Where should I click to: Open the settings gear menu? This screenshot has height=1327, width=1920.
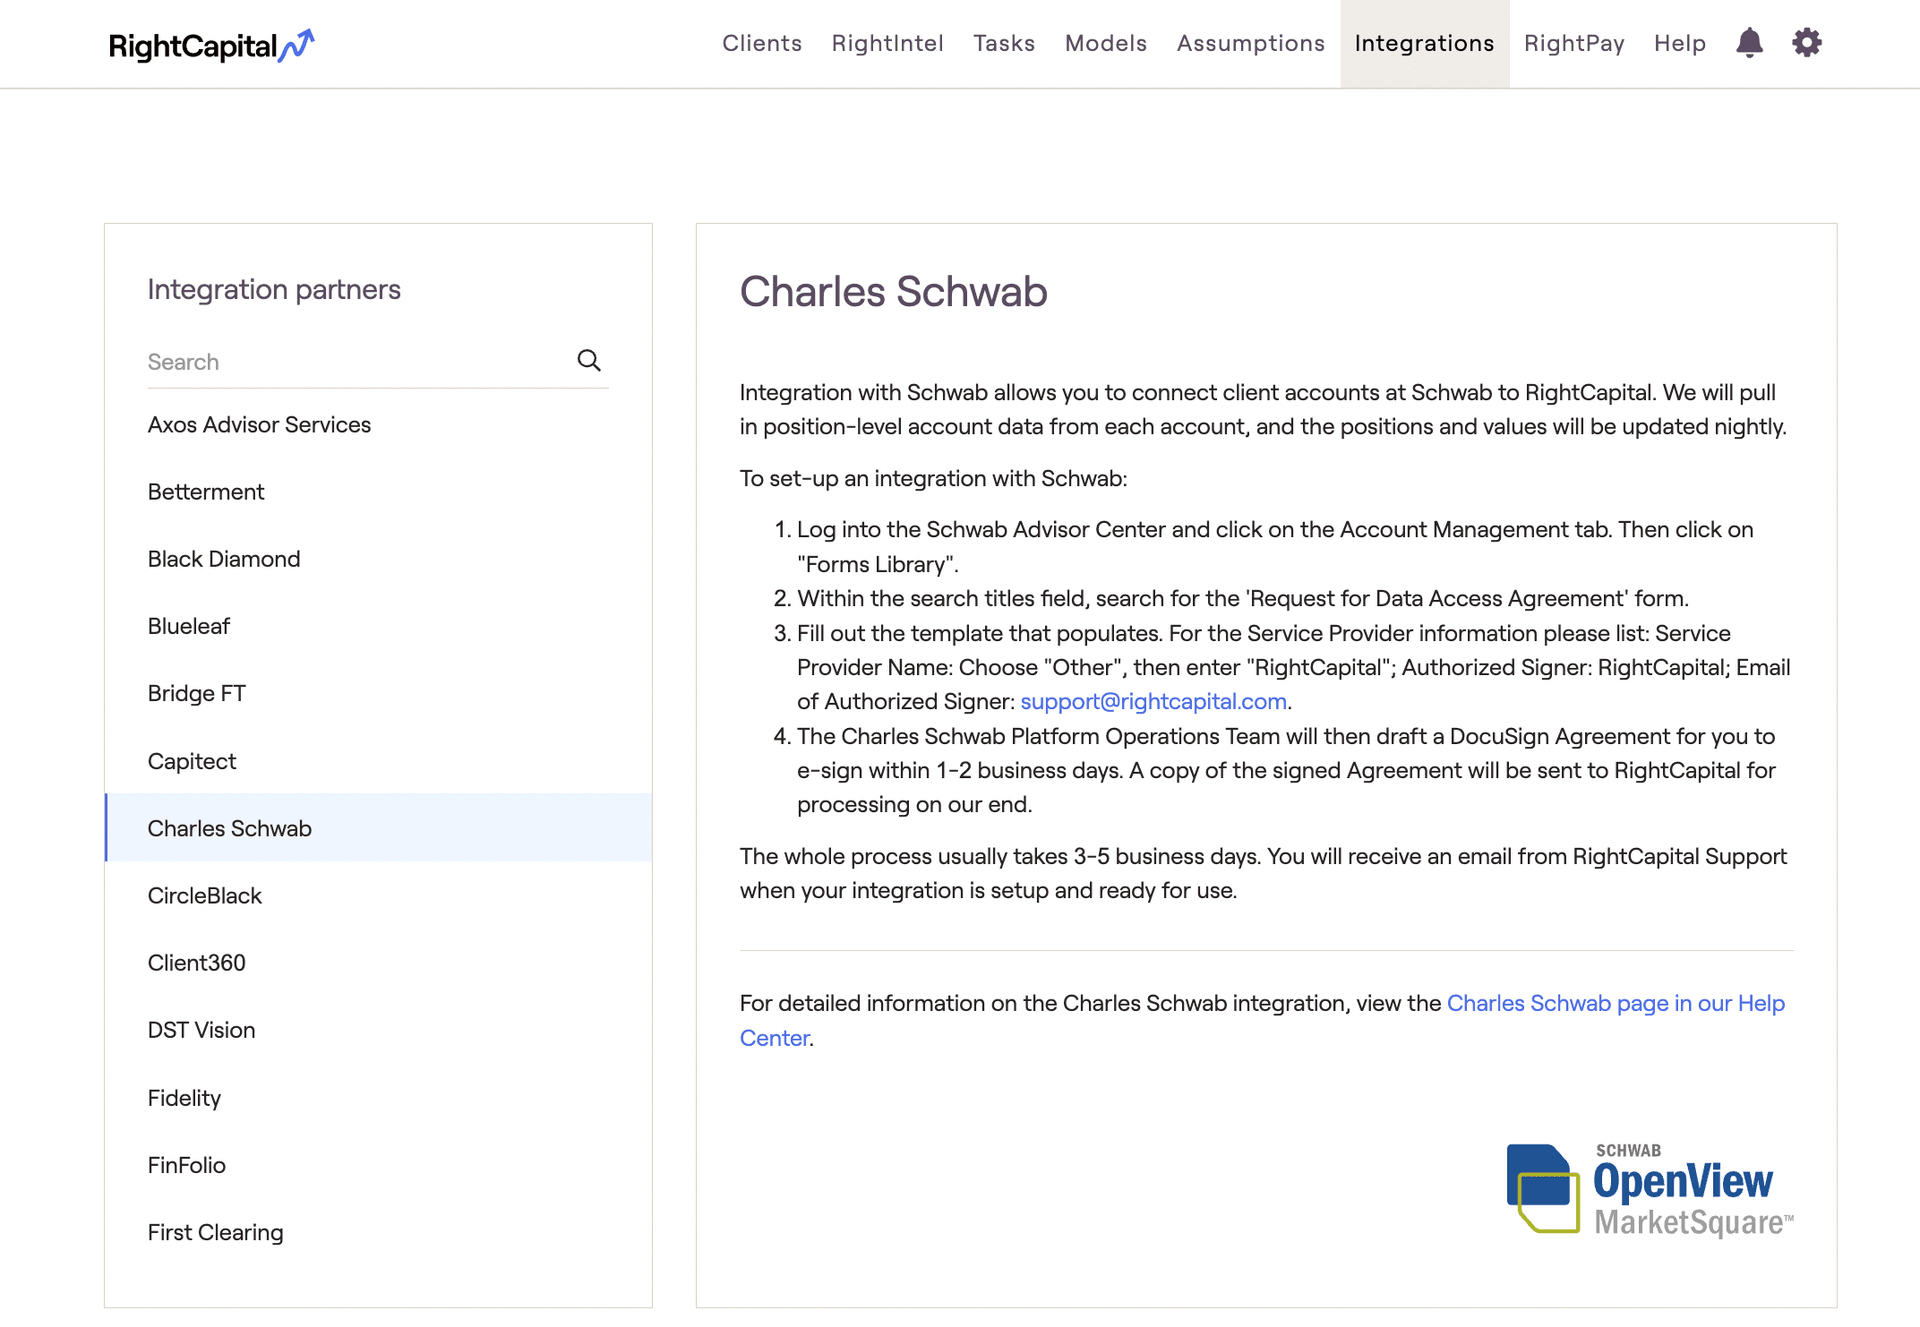pos(1807,43)
